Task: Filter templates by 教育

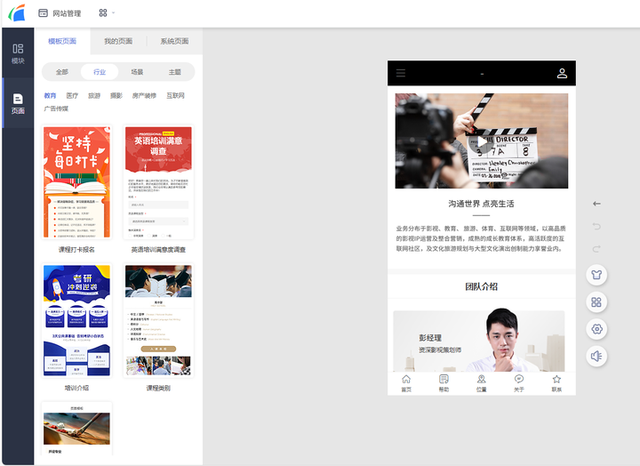Action: pos(50,95)
